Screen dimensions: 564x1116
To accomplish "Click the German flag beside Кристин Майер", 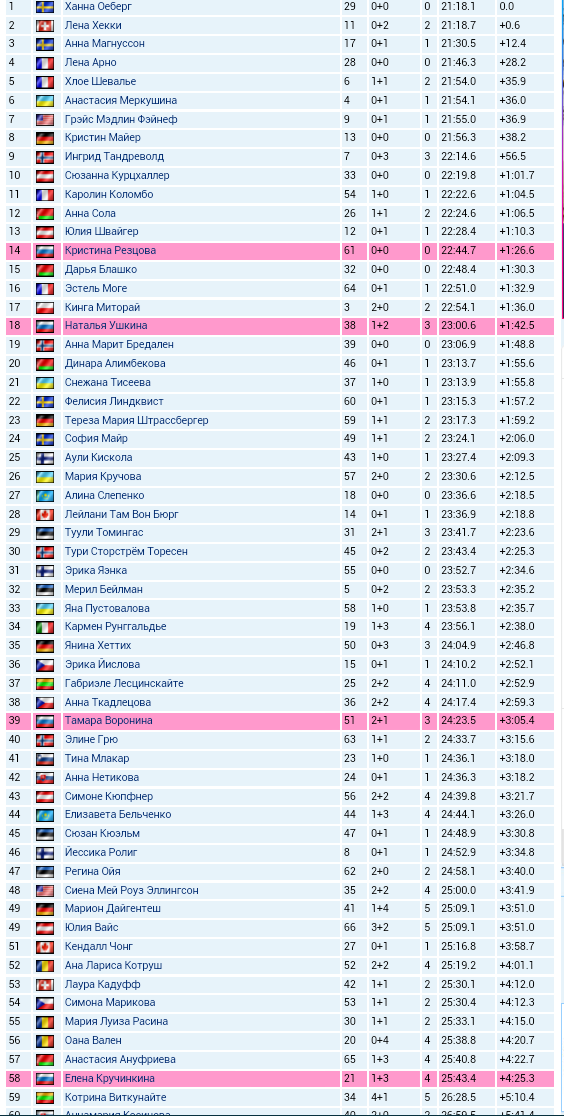I will coord(45,137).
